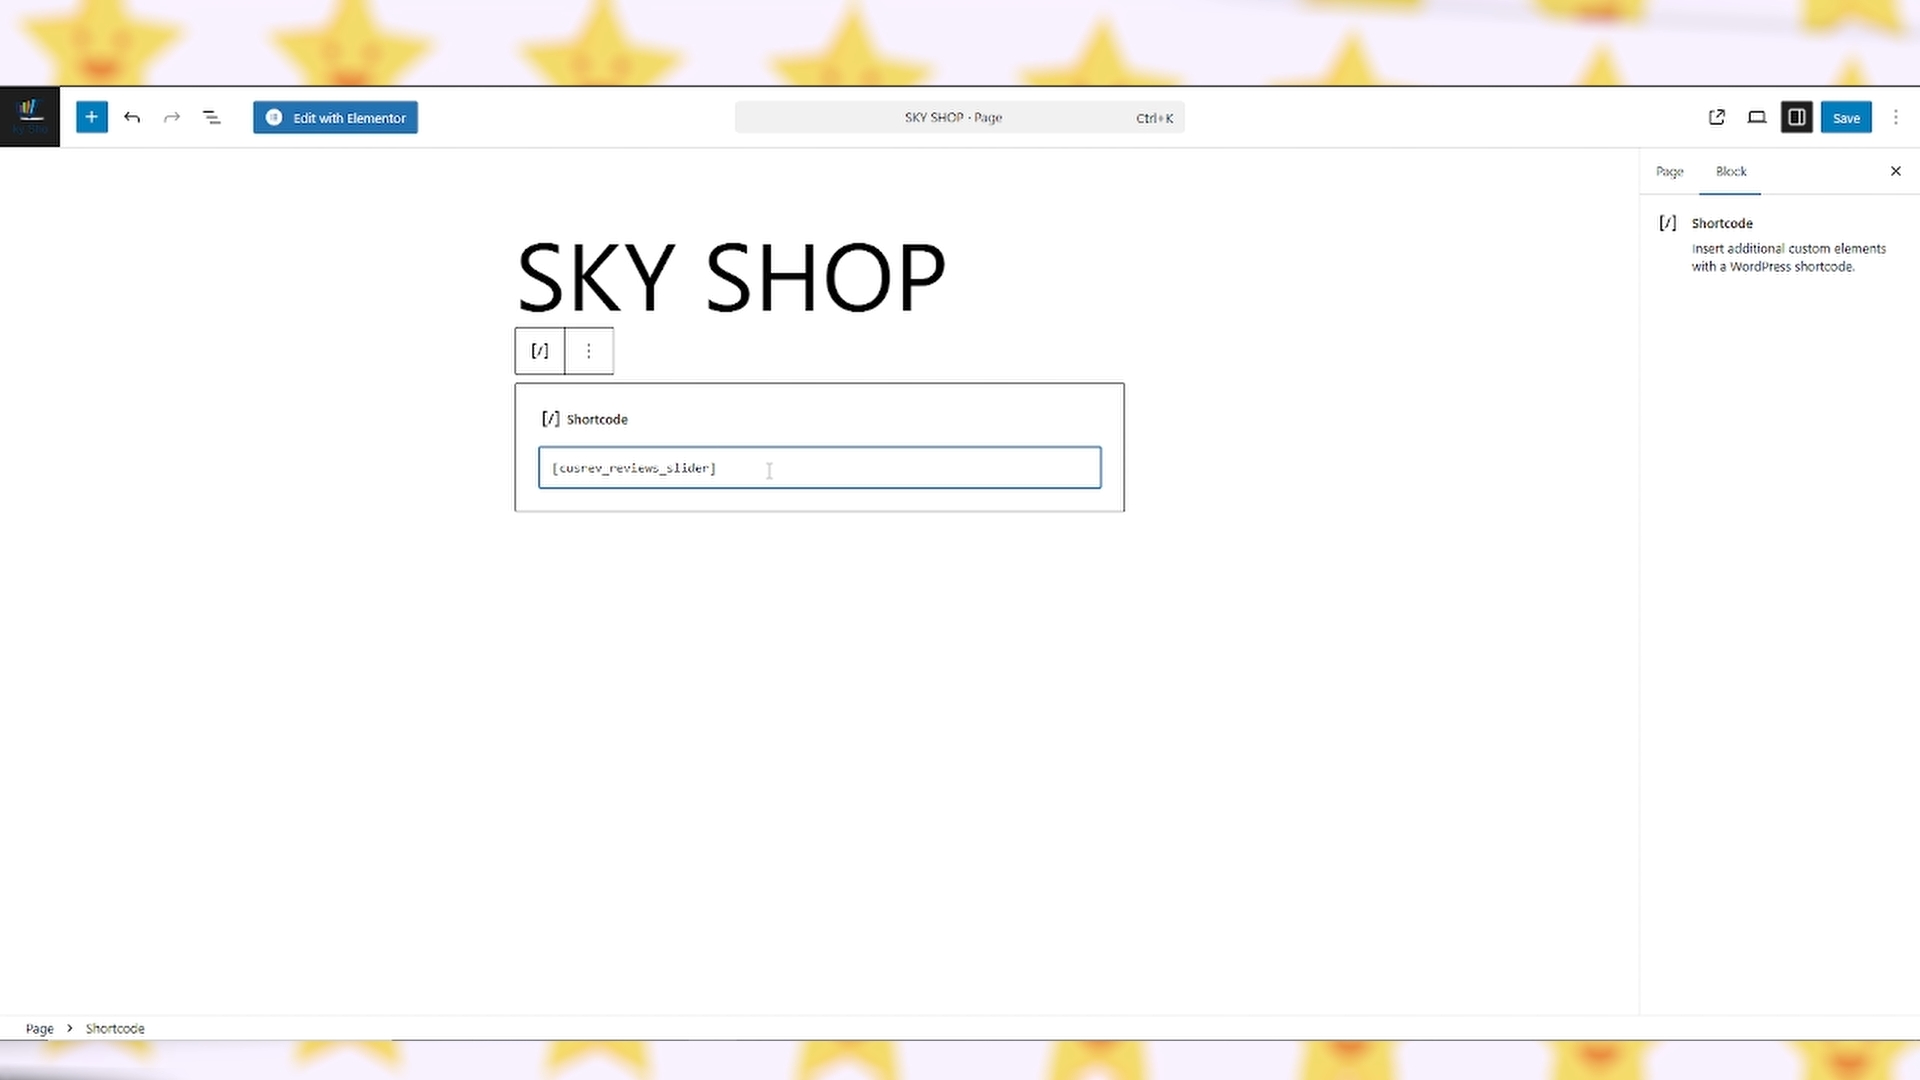Save the page
1920x1080 pixels.
1846,117
